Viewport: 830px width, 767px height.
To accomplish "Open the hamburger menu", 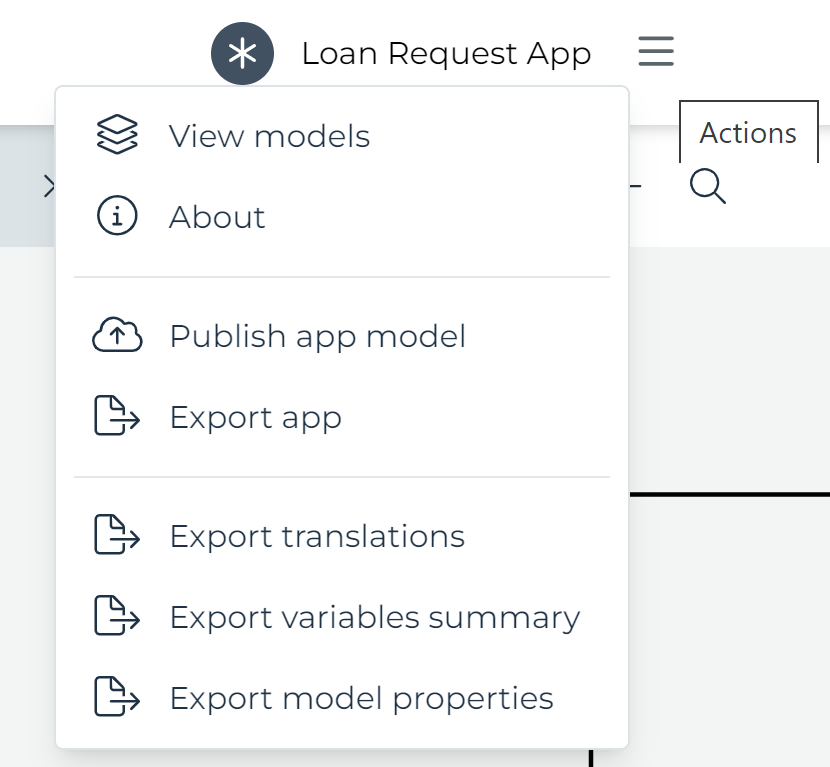I will tap(656, 53).
